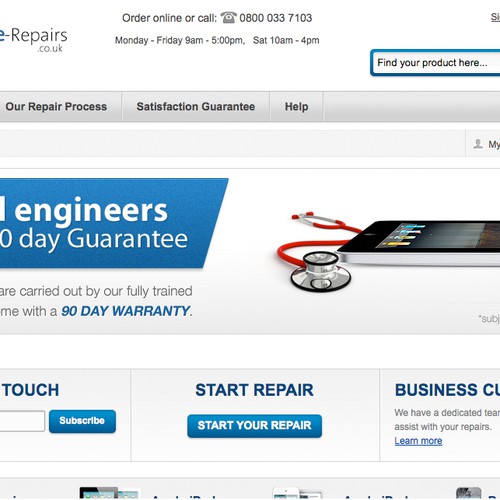The height and width of the screenshot is (500, 500).
Task: Open the Satisfaction Guarantee menu item
Action: point(196,107)
